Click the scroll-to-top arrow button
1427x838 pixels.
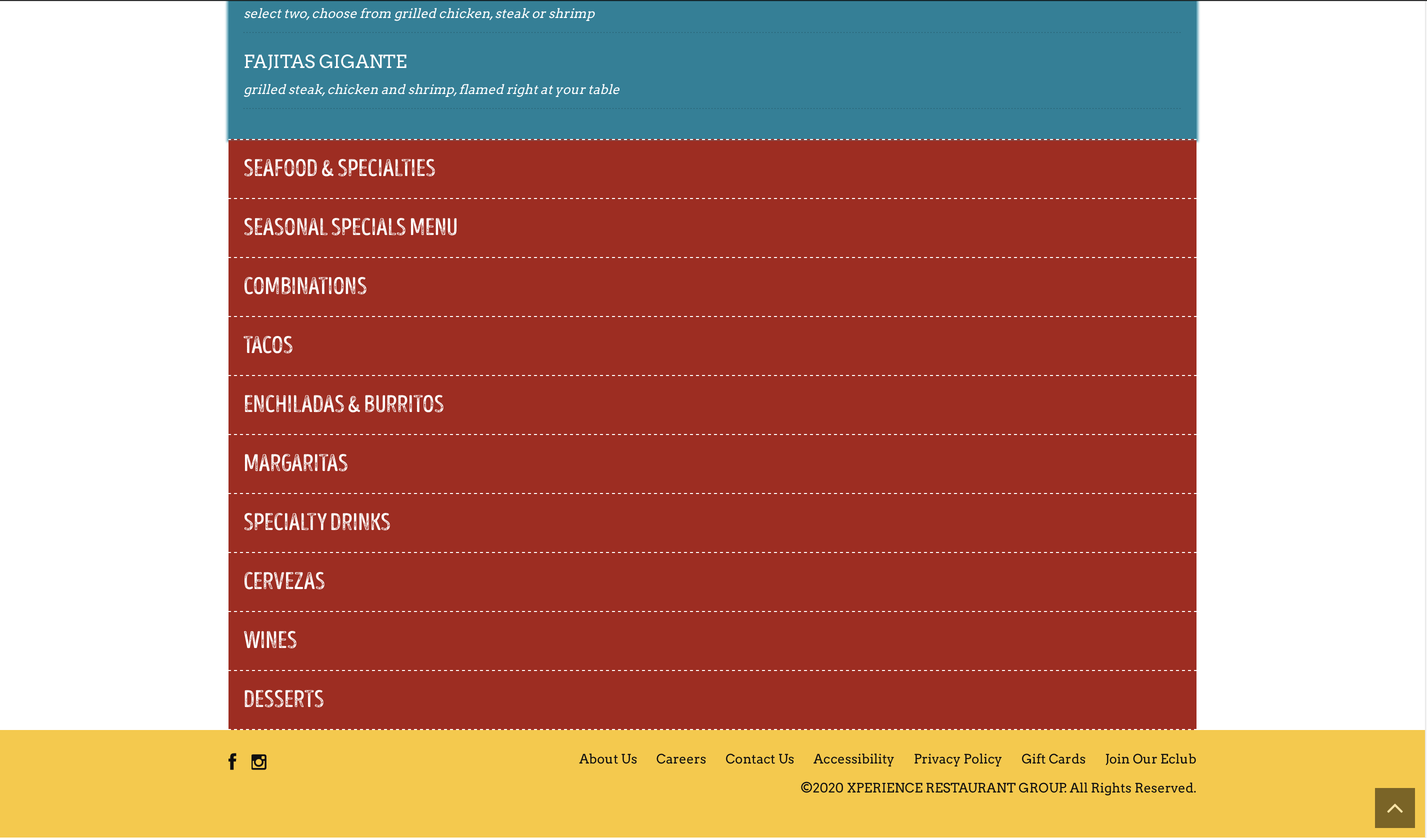tap(1394, 808)
